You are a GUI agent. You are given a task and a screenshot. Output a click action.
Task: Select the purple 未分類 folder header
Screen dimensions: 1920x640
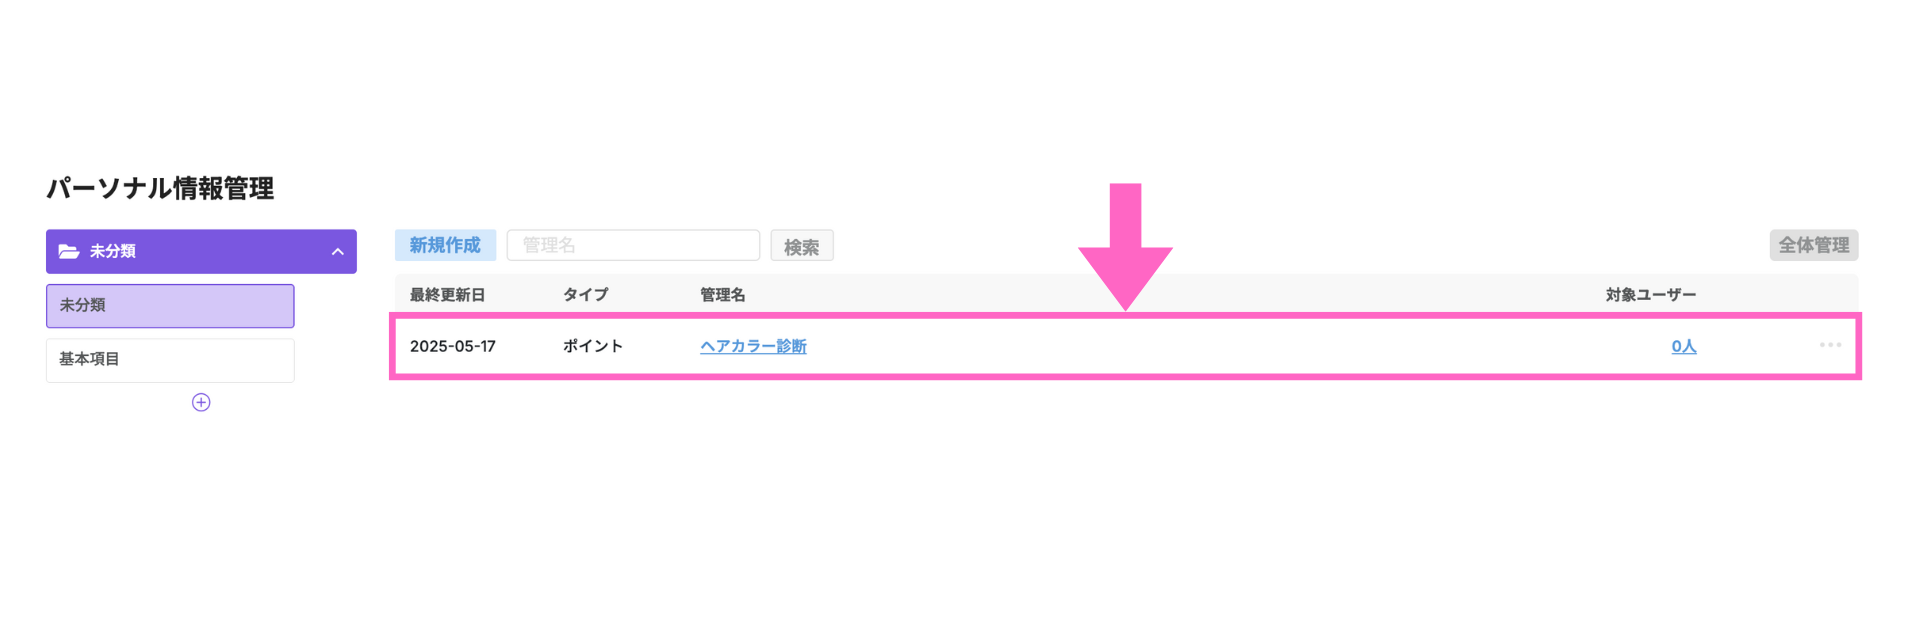point(201,251)
